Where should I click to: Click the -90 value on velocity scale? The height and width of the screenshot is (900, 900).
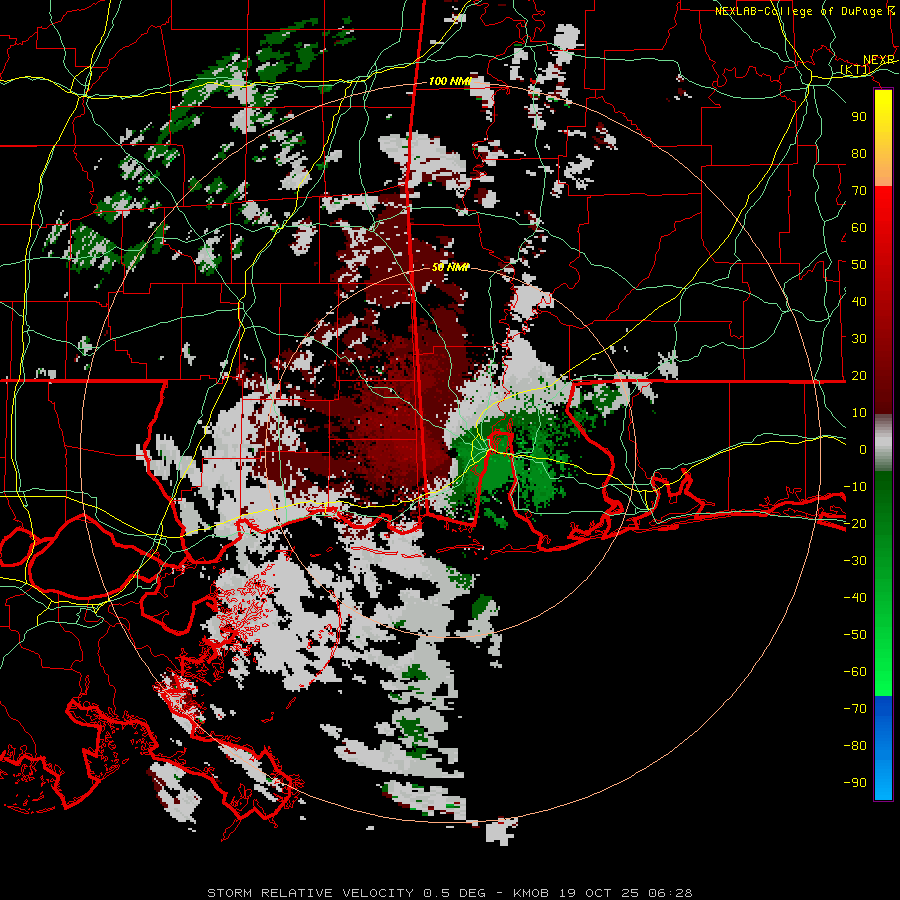pos(855,782)
